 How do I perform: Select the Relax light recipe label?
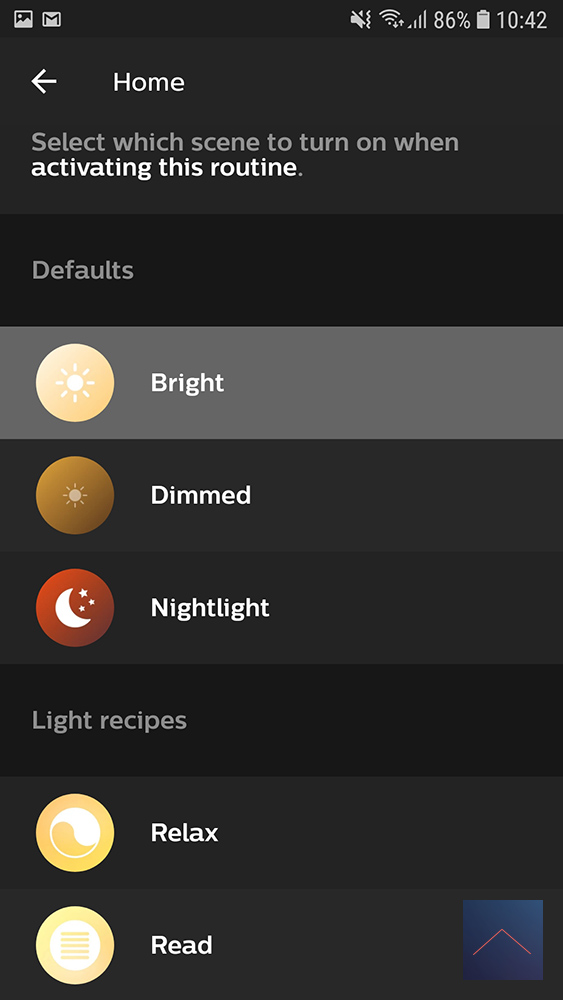pyautogui.click(x=184, y=832)
